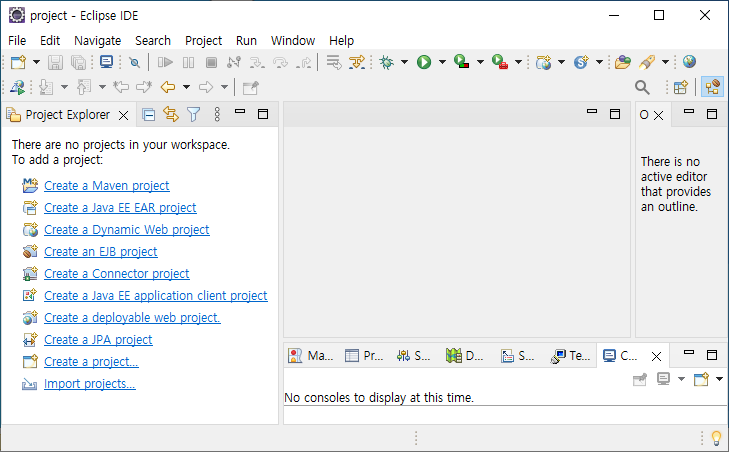Screen dimensions: 729x452
Task: Select the Java EE perspective button
Action: click(712, 87)
